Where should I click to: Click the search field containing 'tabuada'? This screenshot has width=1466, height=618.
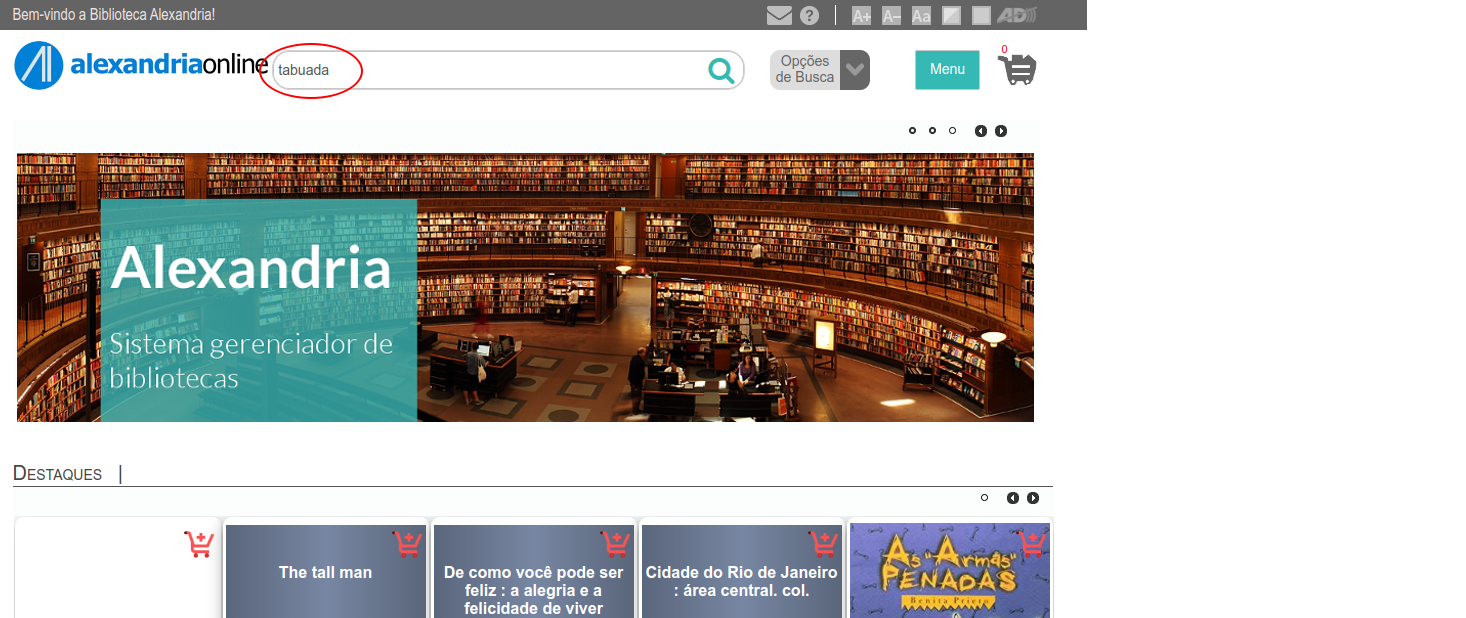490,70
